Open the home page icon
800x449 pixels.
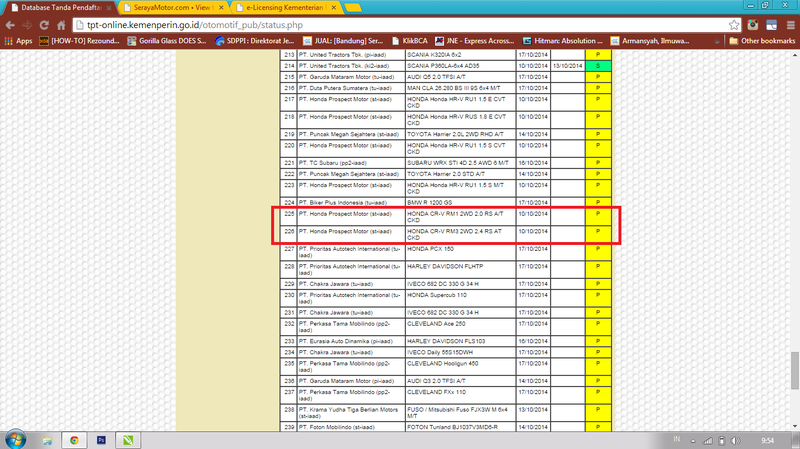point(61,25)
